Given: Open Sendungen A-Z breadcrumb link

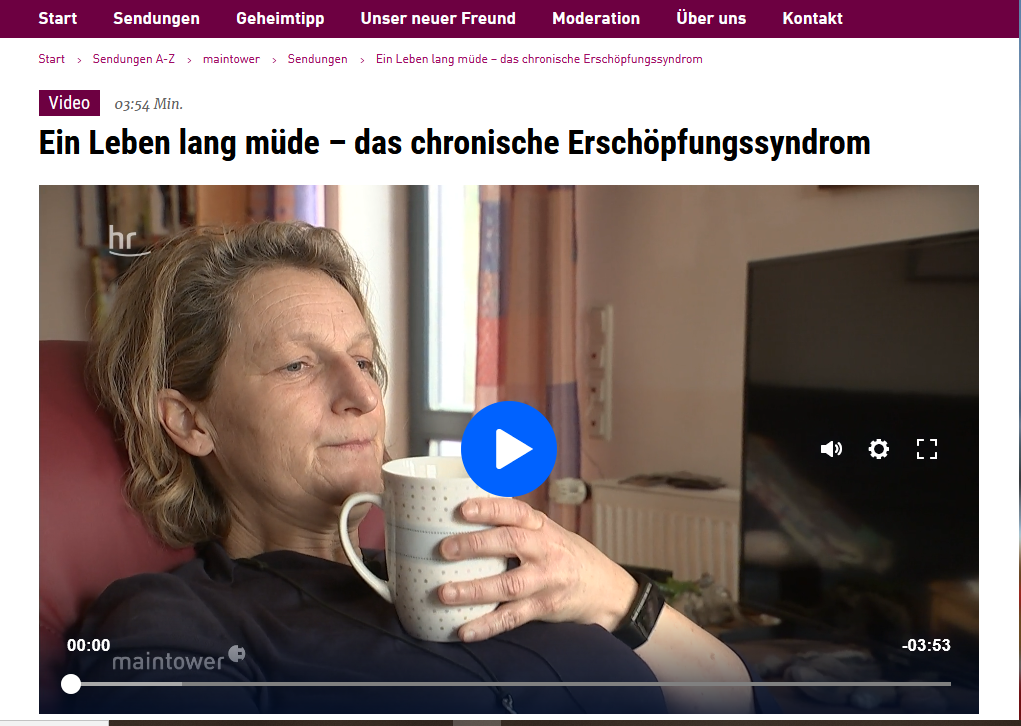Looking at the screenshot, I should click(x=133, y=59).
